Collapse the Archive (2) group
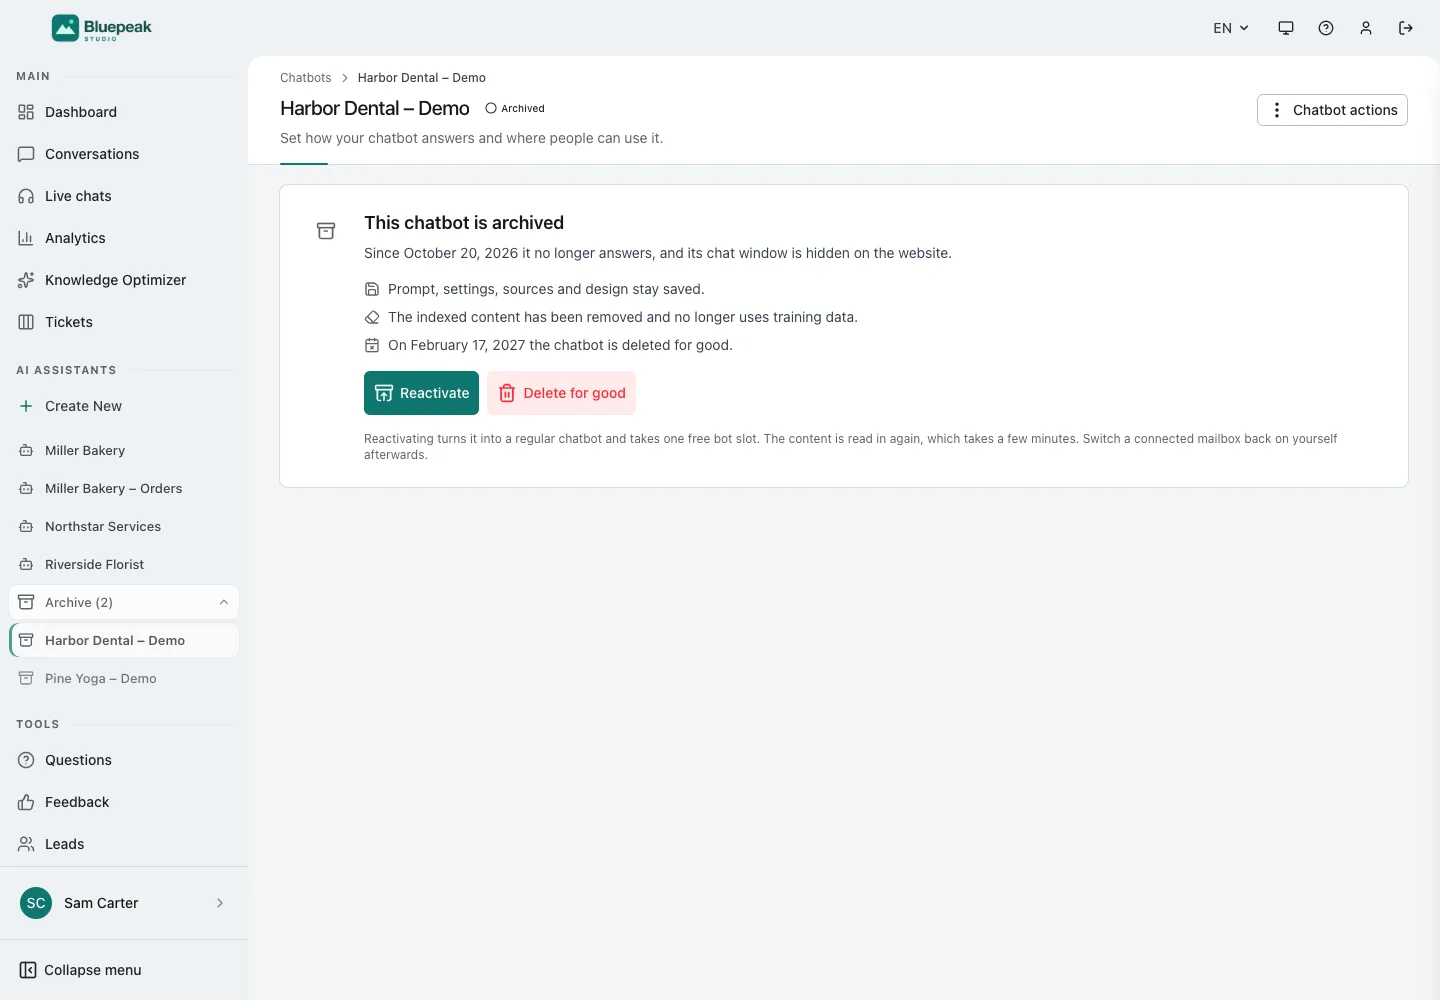 point(124,602)
